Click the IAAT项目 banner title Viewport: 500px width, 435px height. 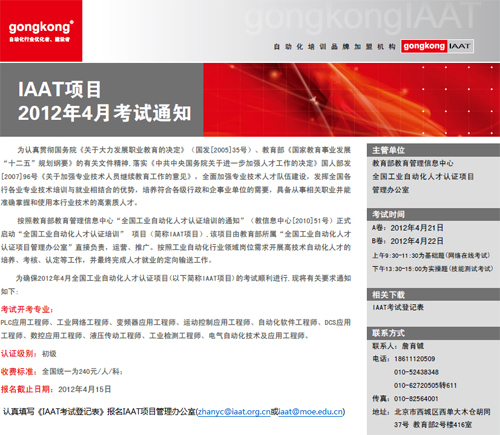[59, 89]
